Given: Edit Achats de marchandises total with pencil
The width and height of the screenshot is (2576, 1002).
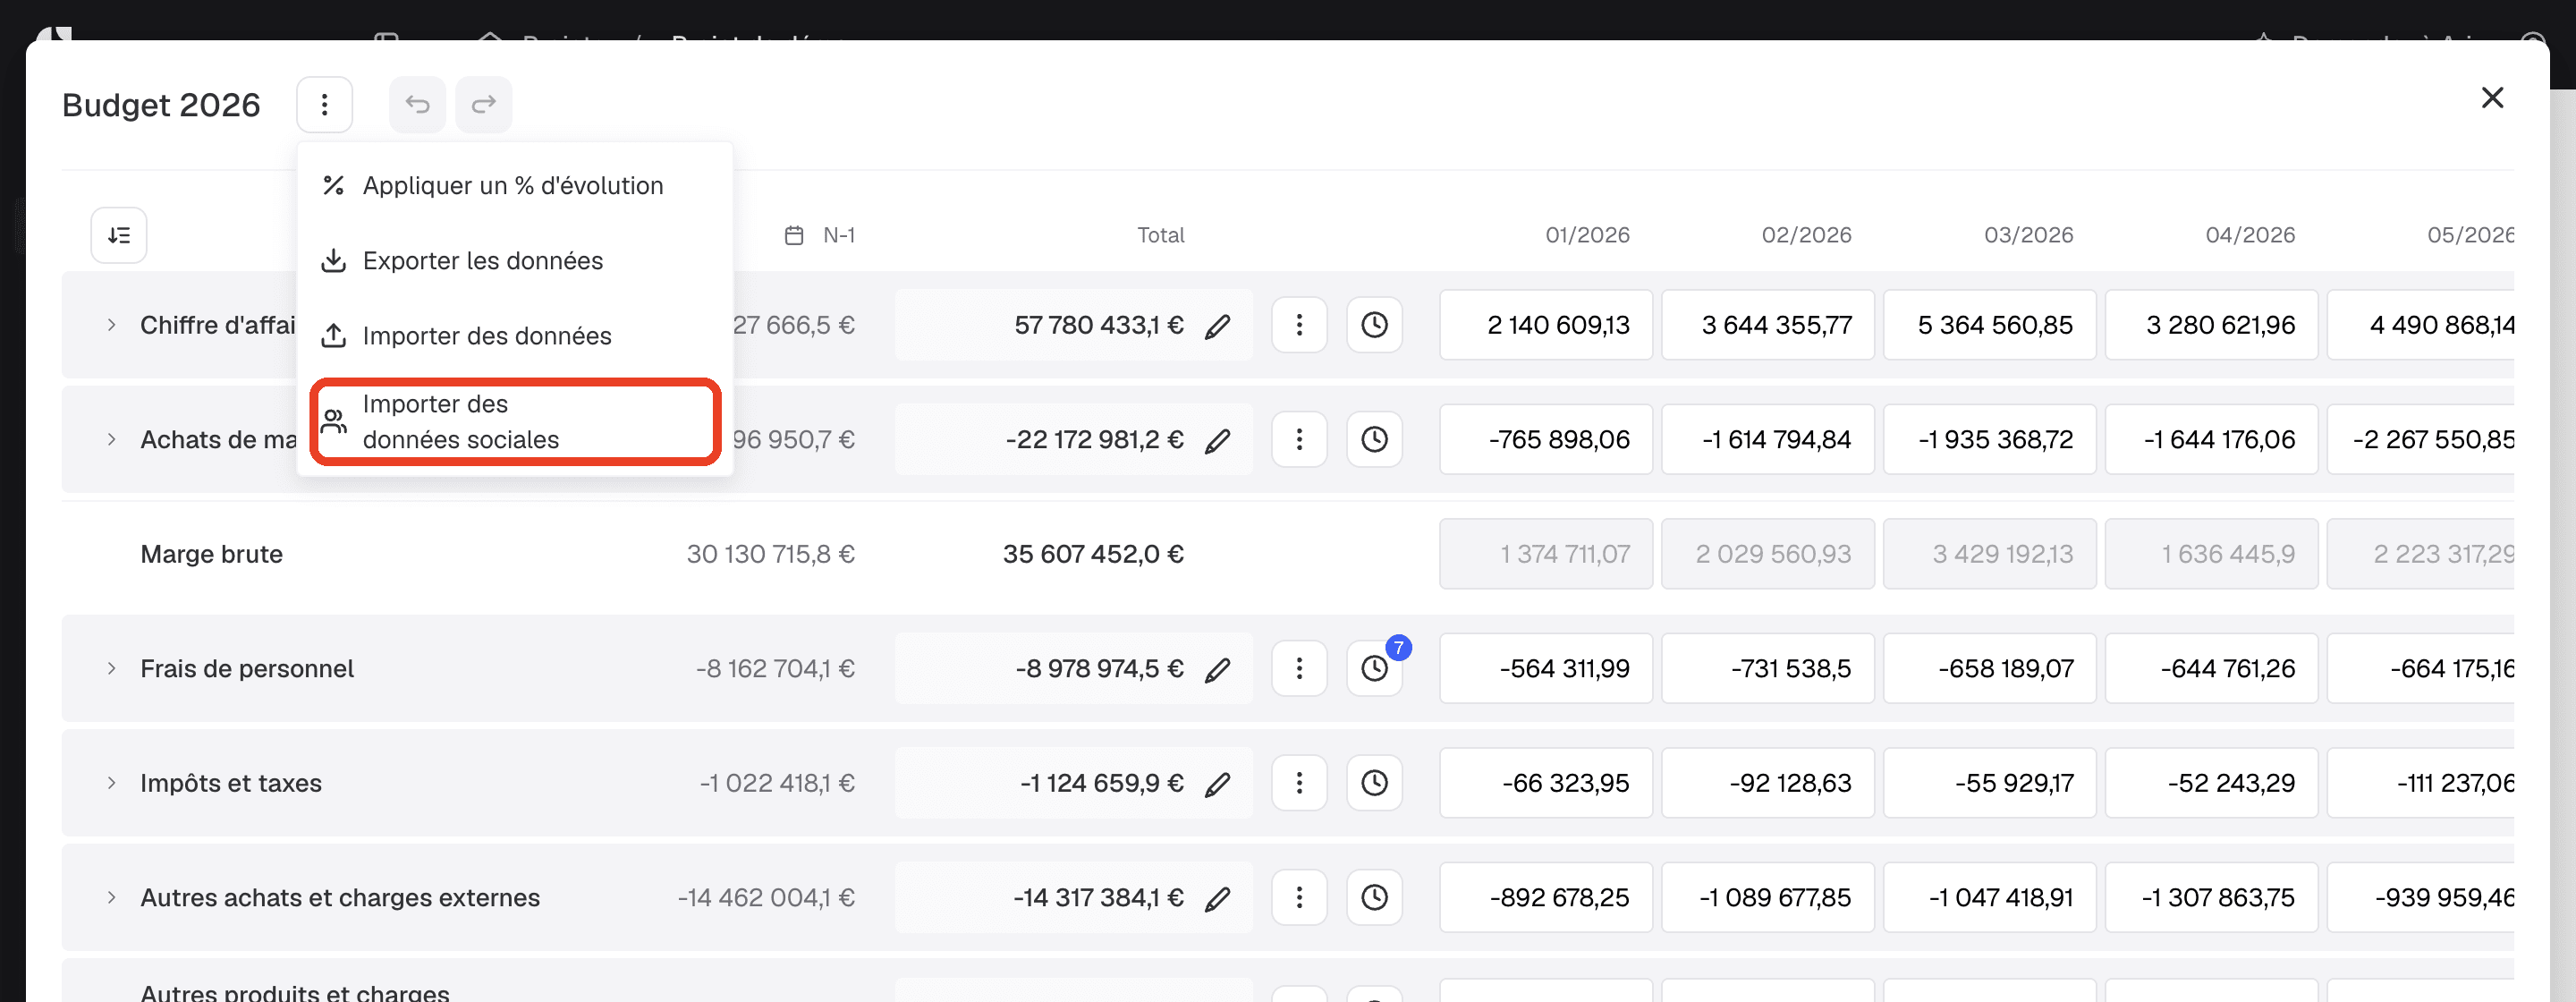Looking at the screenshot, I should 1217,440.
